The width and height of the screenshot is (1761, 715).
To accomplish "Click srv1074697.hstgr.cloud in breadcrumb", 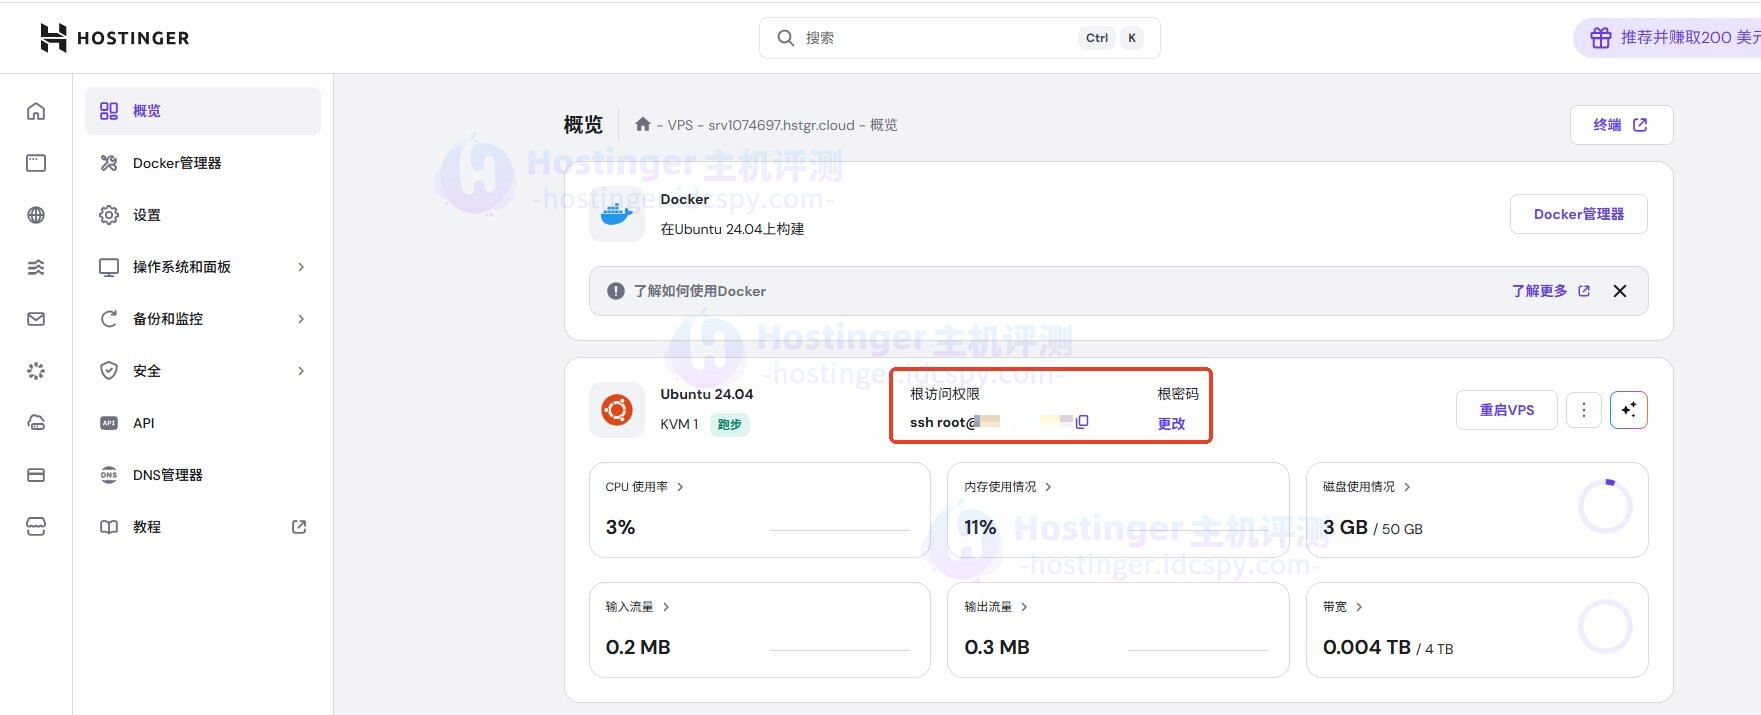I will pos(781,125).
